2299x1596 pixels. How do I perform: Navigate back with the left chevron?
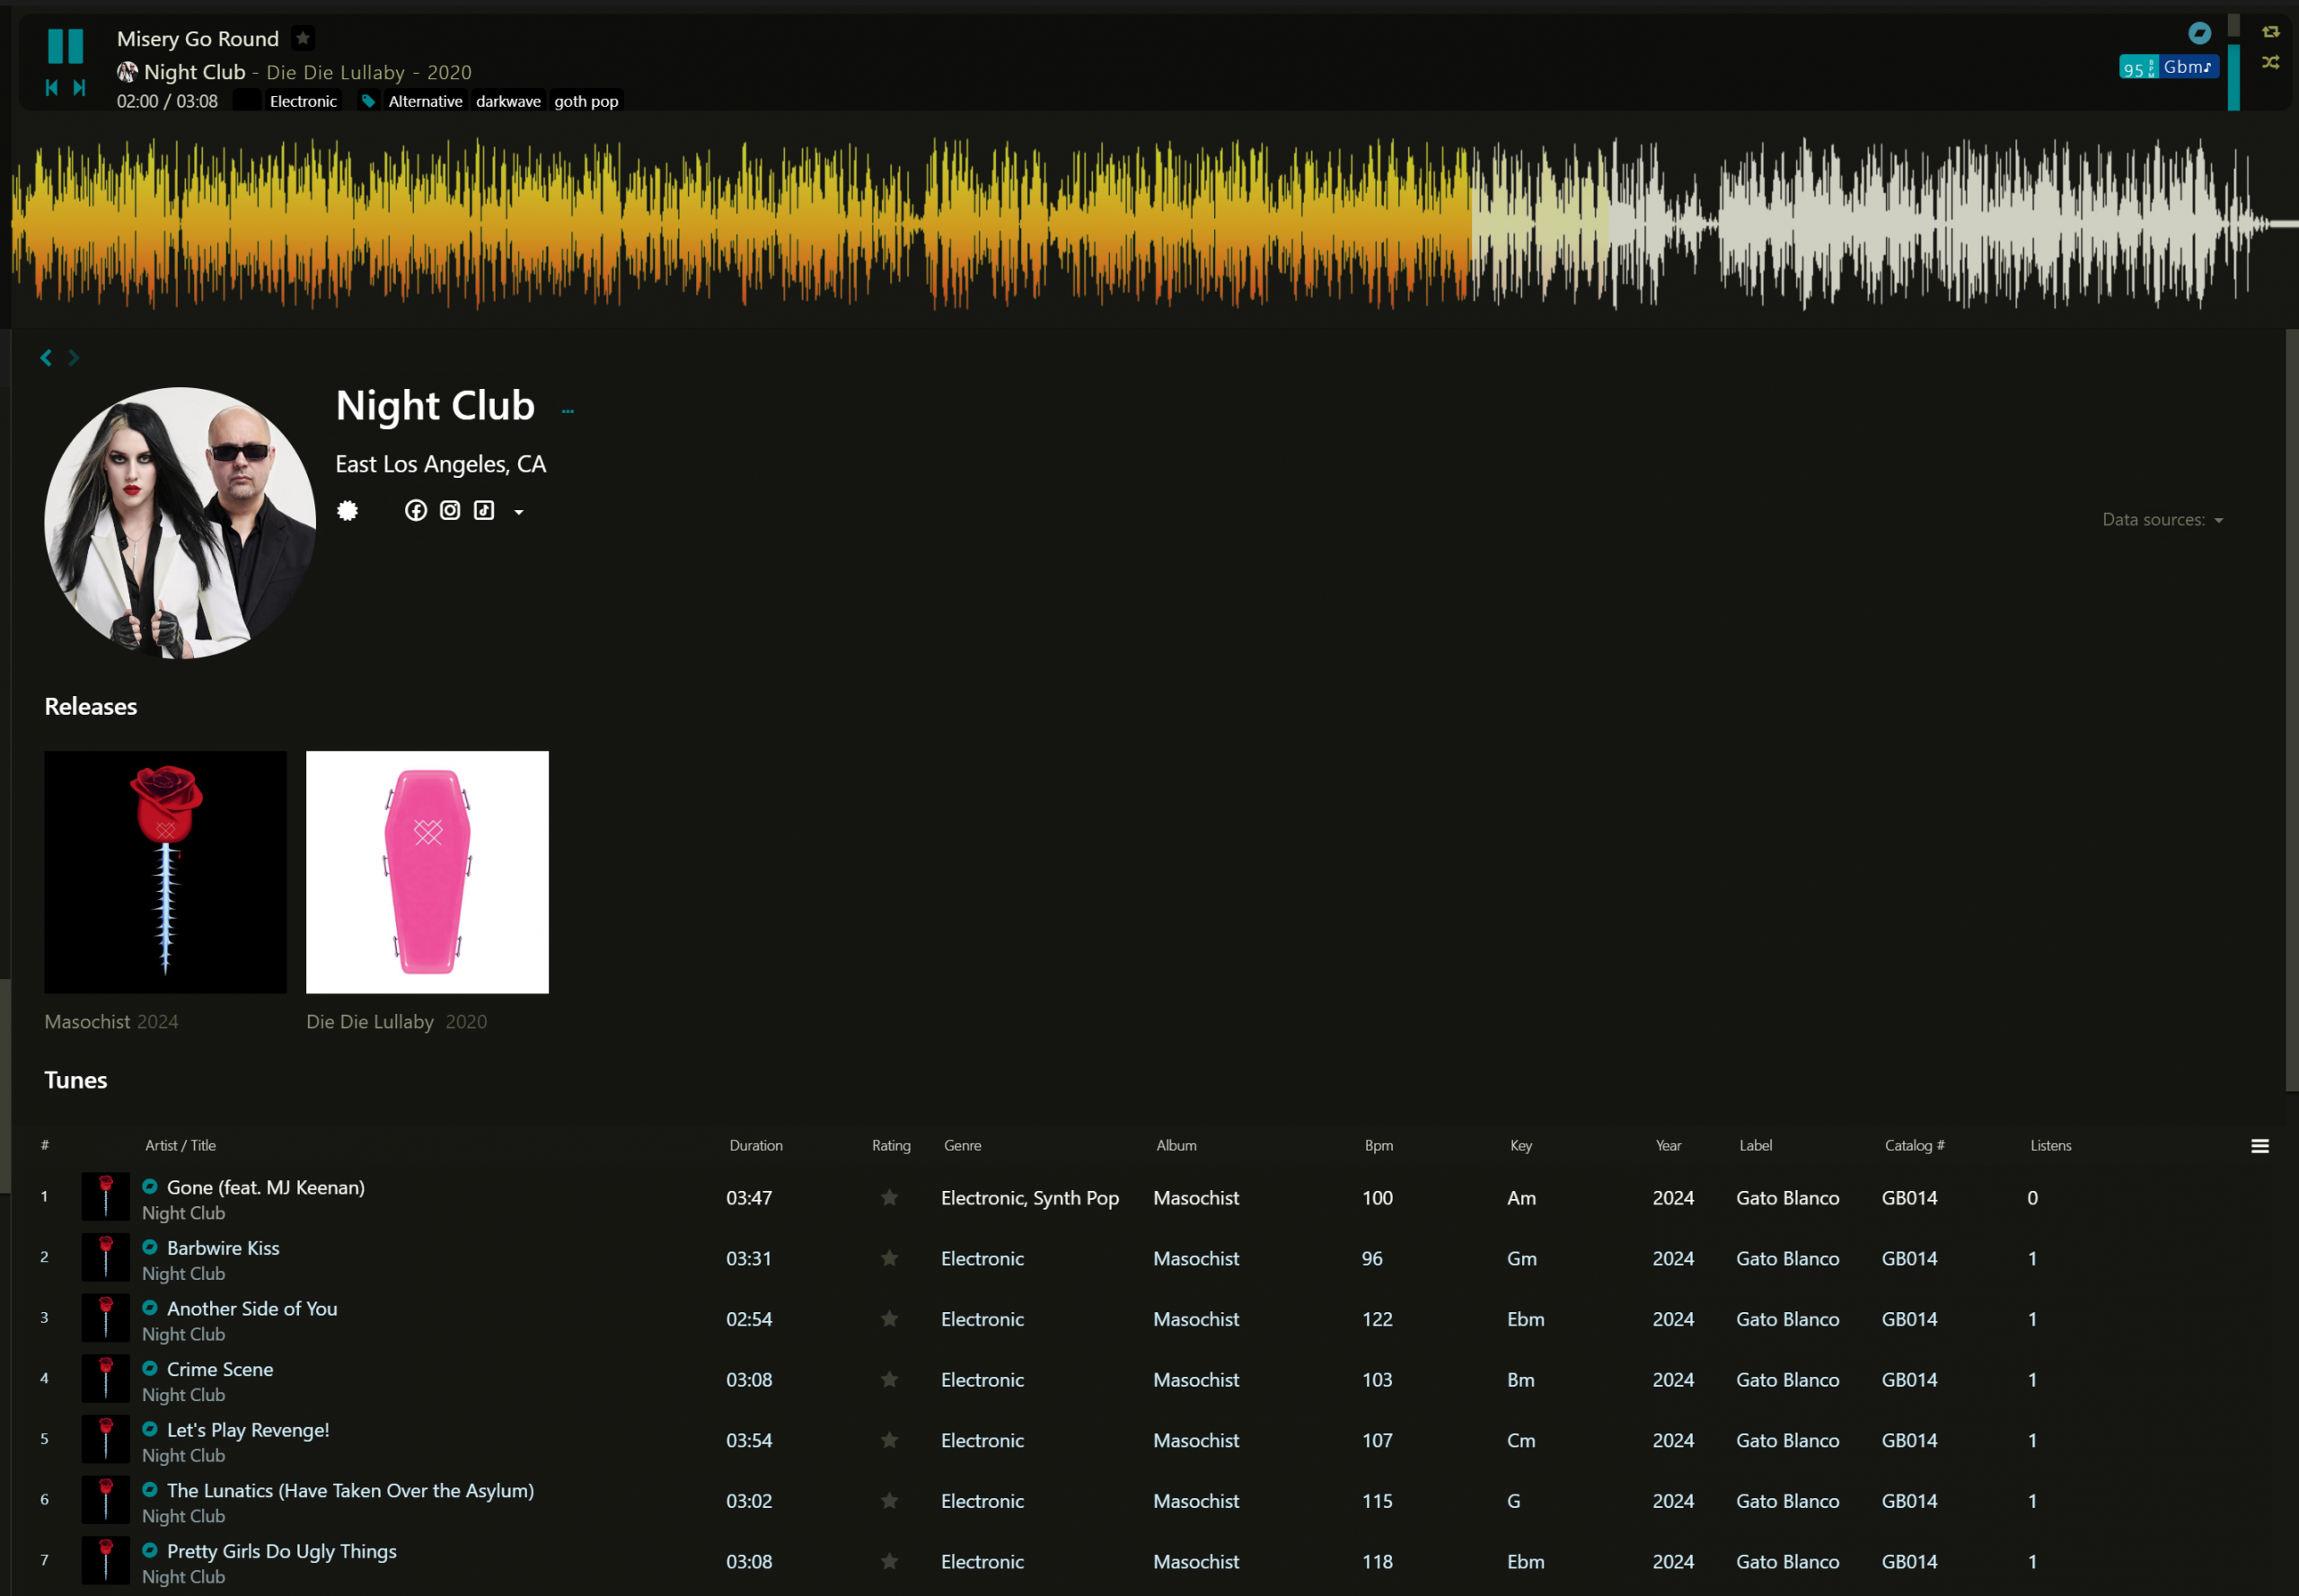pyautogui.click(x=46, y=357)
